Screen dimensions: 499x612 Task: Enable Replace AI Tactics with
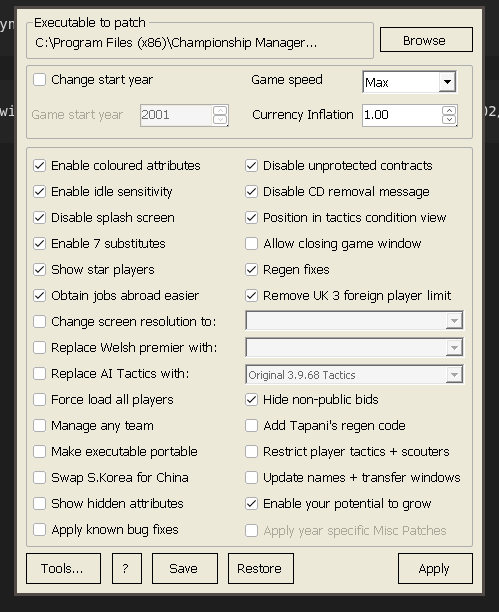[x=39, y=374]
